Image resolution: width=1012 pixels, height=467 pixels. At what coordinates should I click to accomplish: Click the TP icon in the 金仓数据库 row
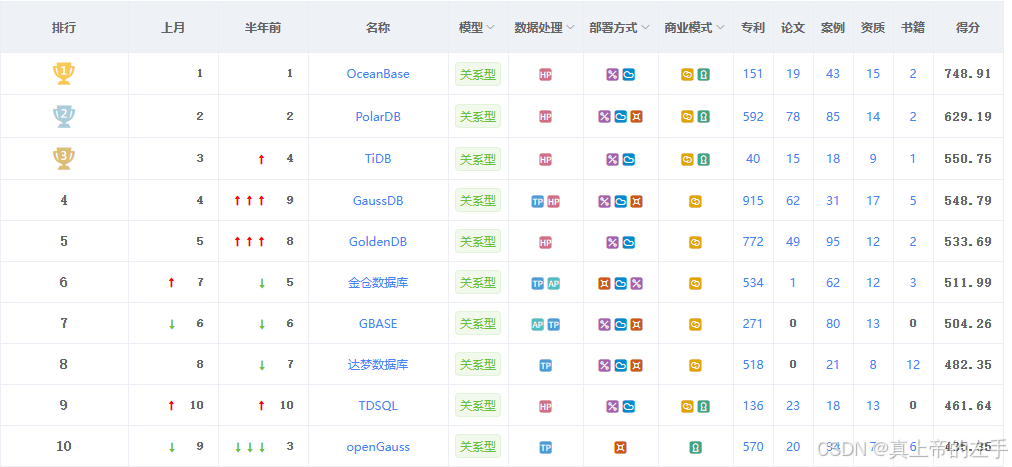pos(538,283)
